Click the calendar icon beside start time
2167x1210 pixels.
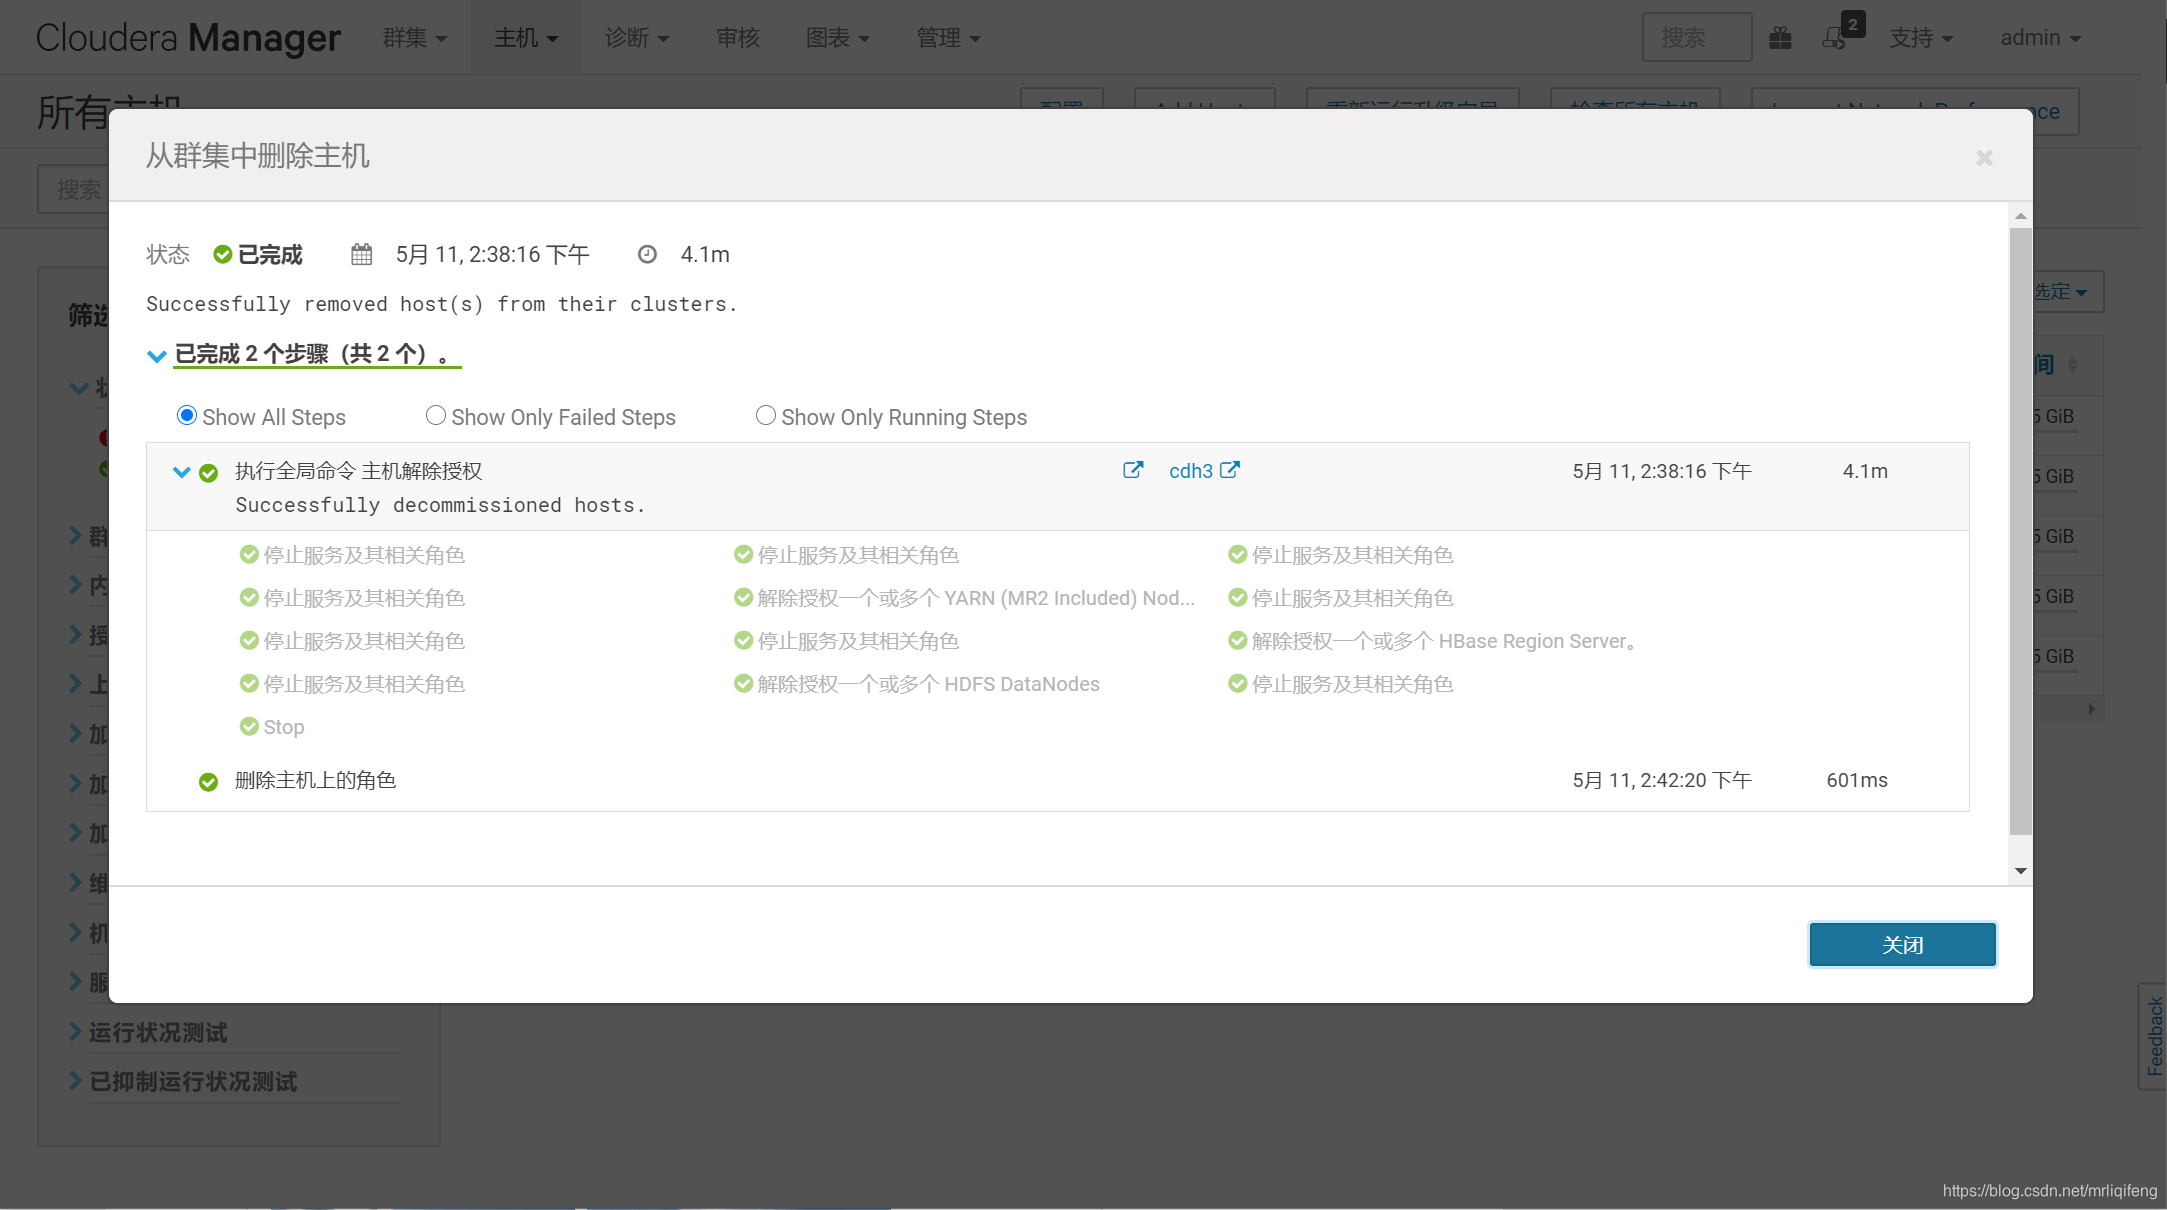[x=361, y=255]
